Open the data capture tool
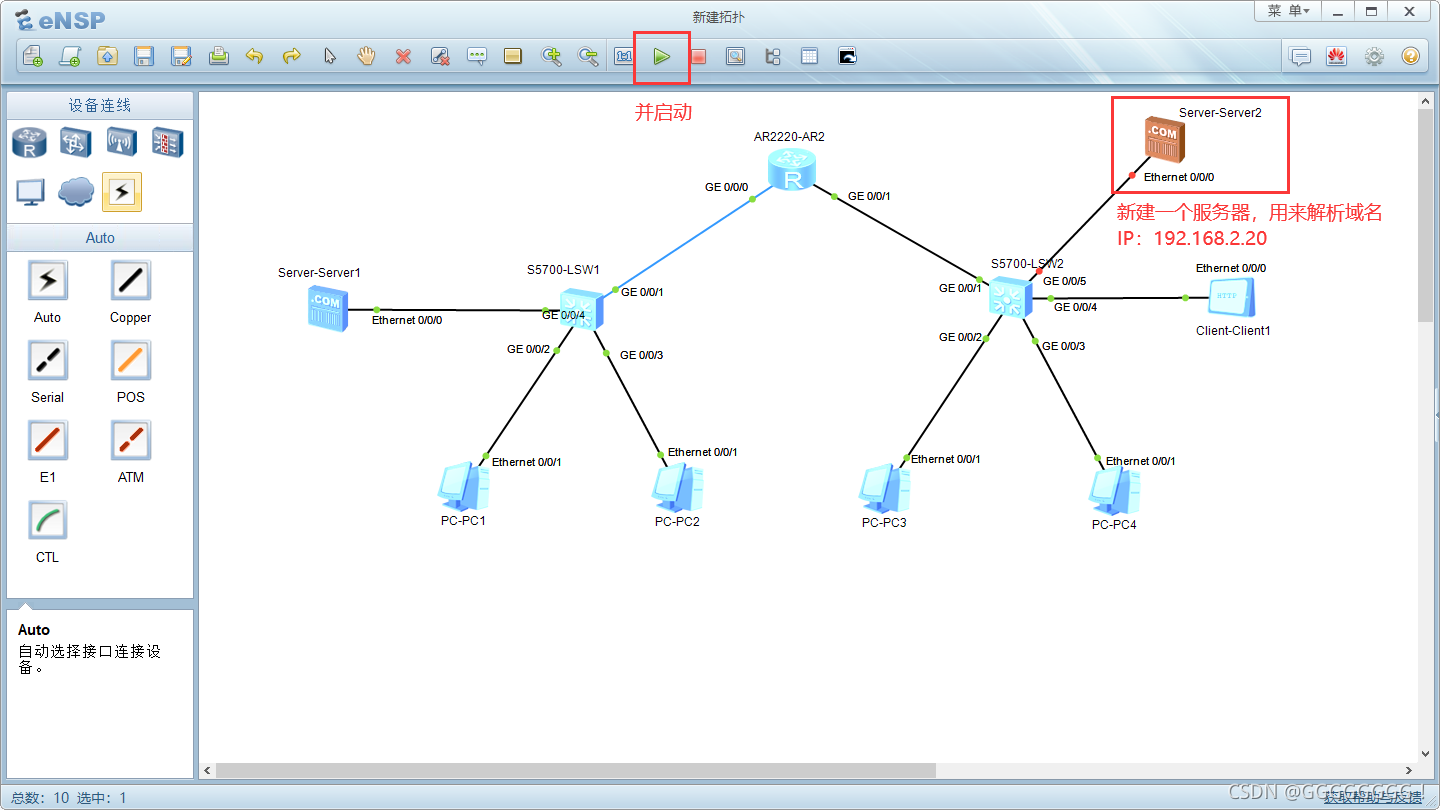This screenshot has width=1440, height=810. click(735, 56)
